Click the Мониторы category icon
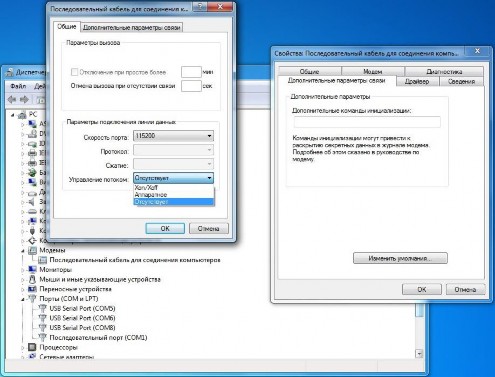Screen dimensions: 495x377 tap(32, 269)
